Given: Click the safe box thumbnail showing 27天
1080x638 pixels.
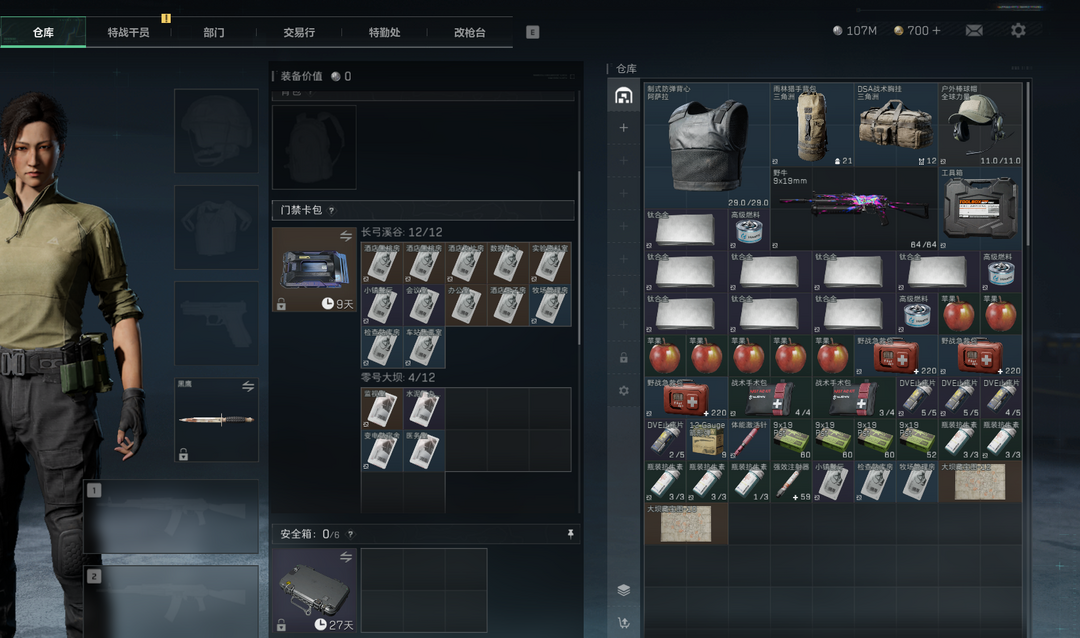Looking at the screenshot, I should (314, 590).
